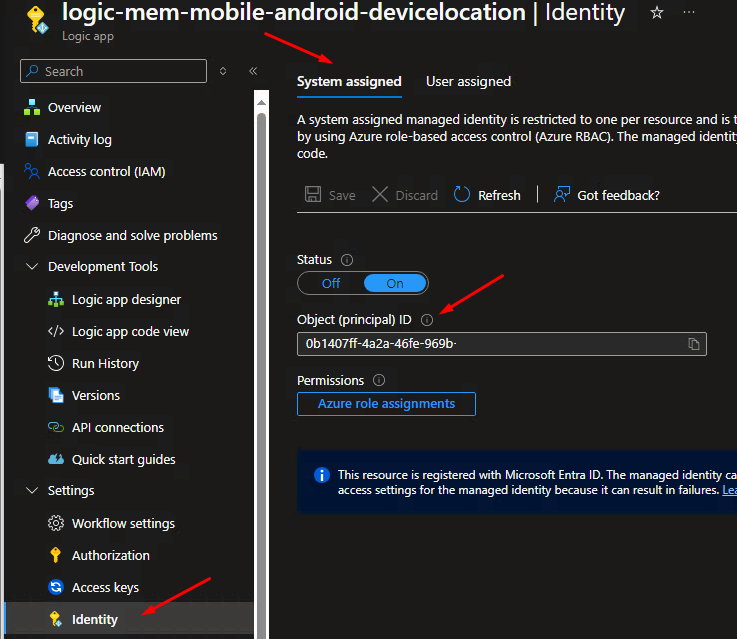The width and height of the screenshot is (737, 639).
Task: Open Logic app designer
Action: point(126,299)
